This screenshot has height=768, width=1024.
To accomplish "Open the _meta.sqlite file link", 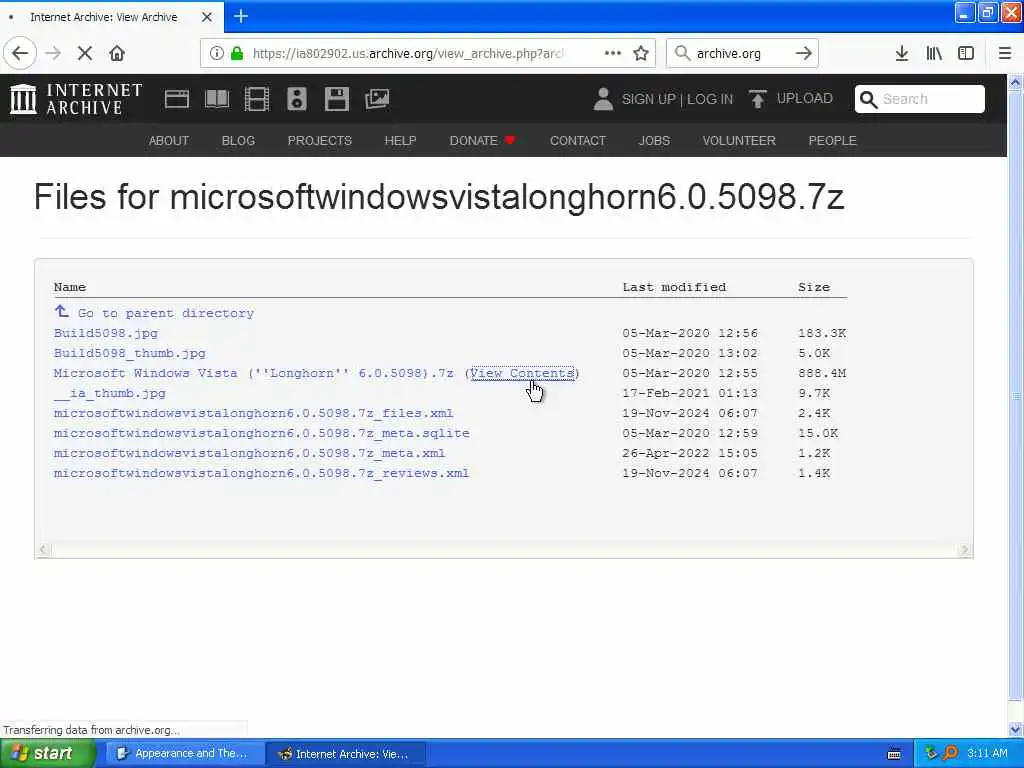I will (x=262, y=434).
